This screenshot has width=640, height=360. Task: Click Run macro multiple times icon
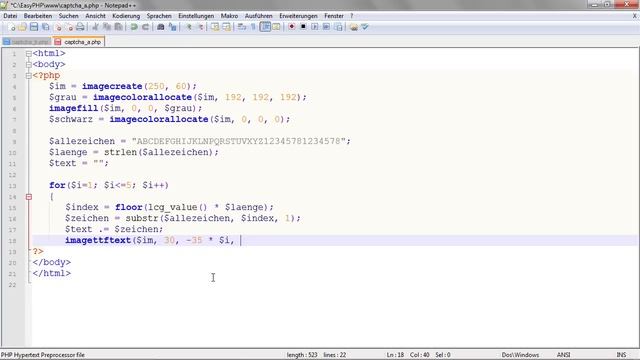point(326,27)
